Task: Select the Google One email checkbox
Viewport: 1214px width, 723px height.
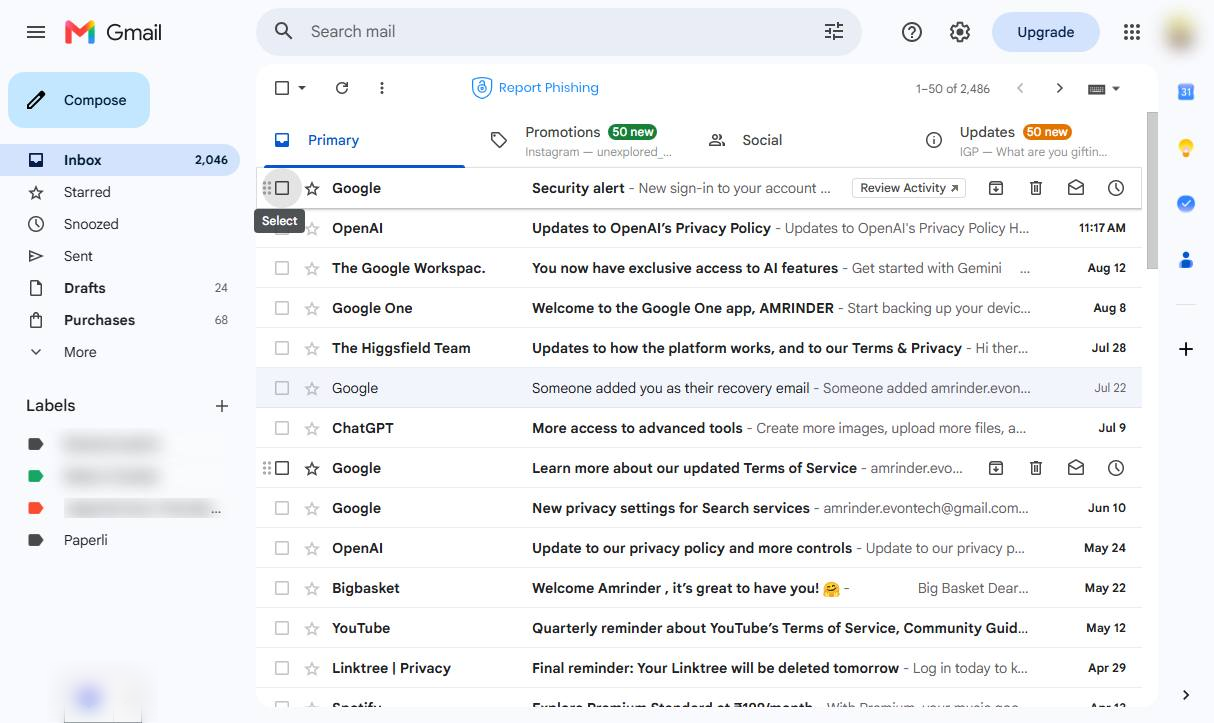Action: [x=282, y=308]
